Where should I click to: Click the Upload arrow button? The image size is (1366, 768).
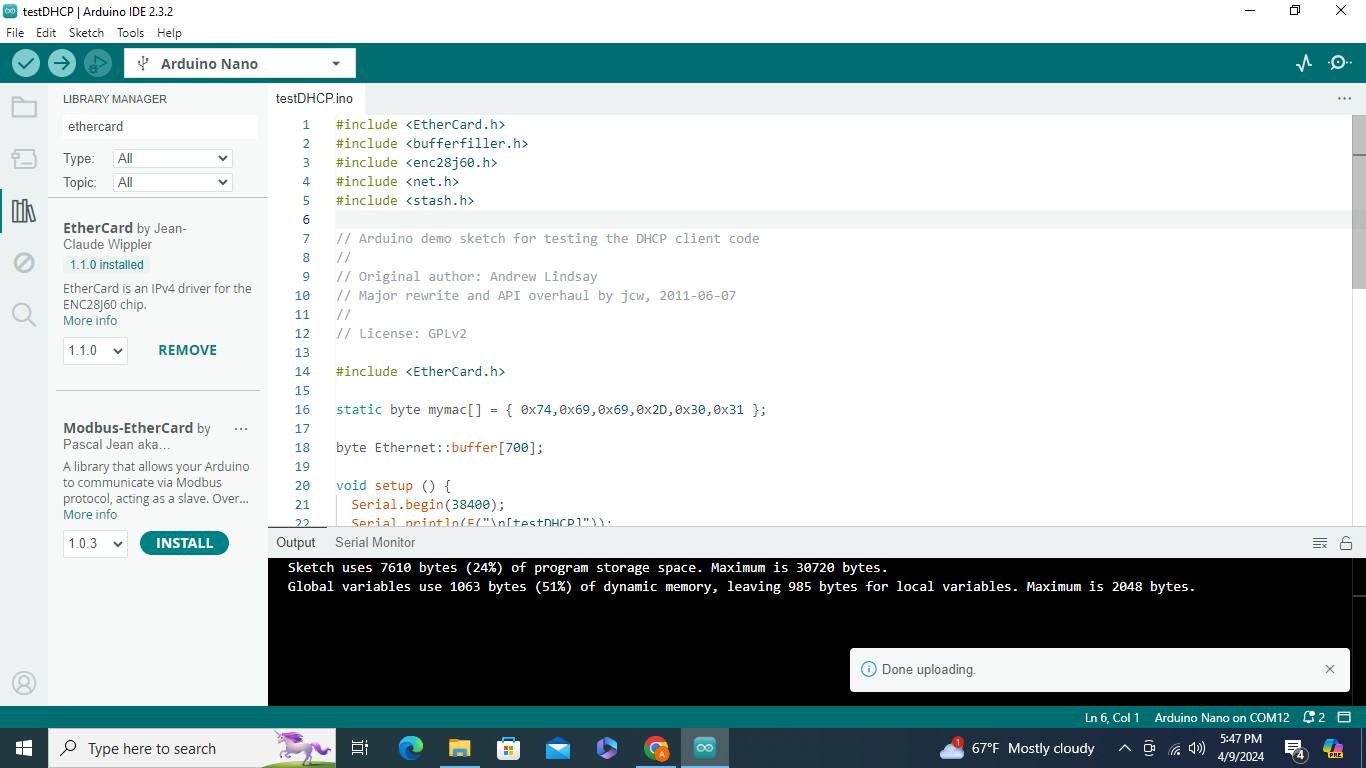point(62,63)
